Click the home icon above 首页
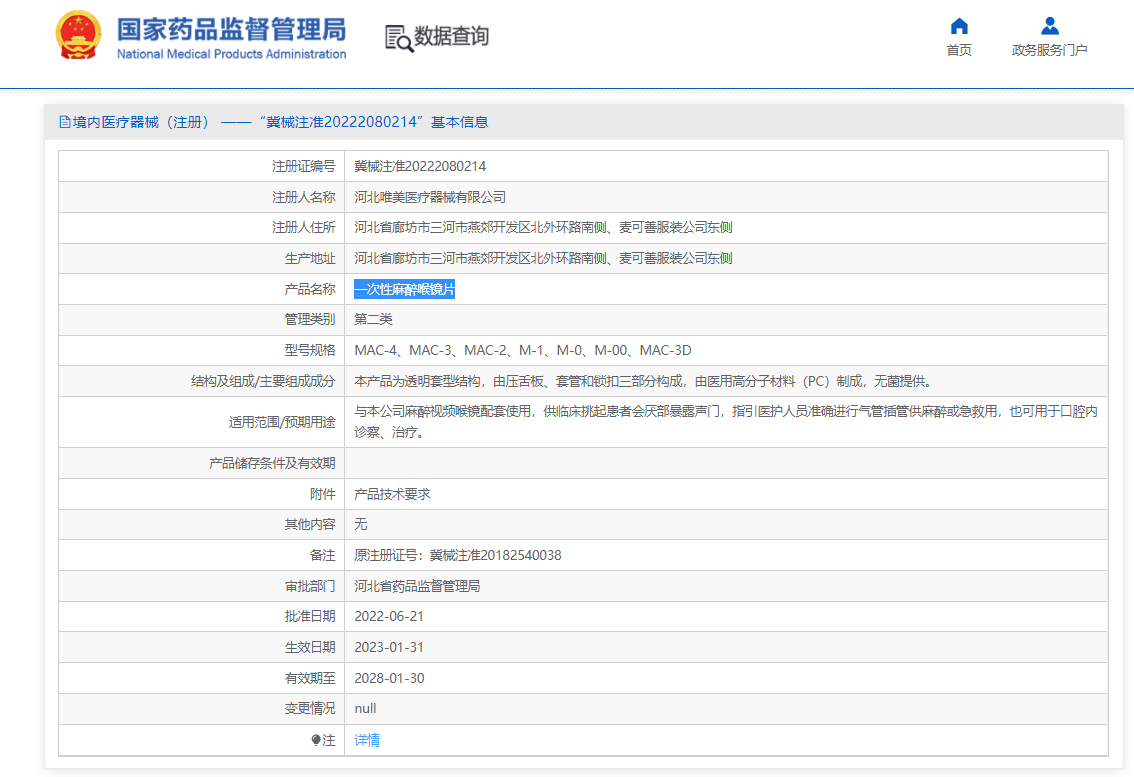Viewport: 1134px width, 777px height. coord(958,26)
